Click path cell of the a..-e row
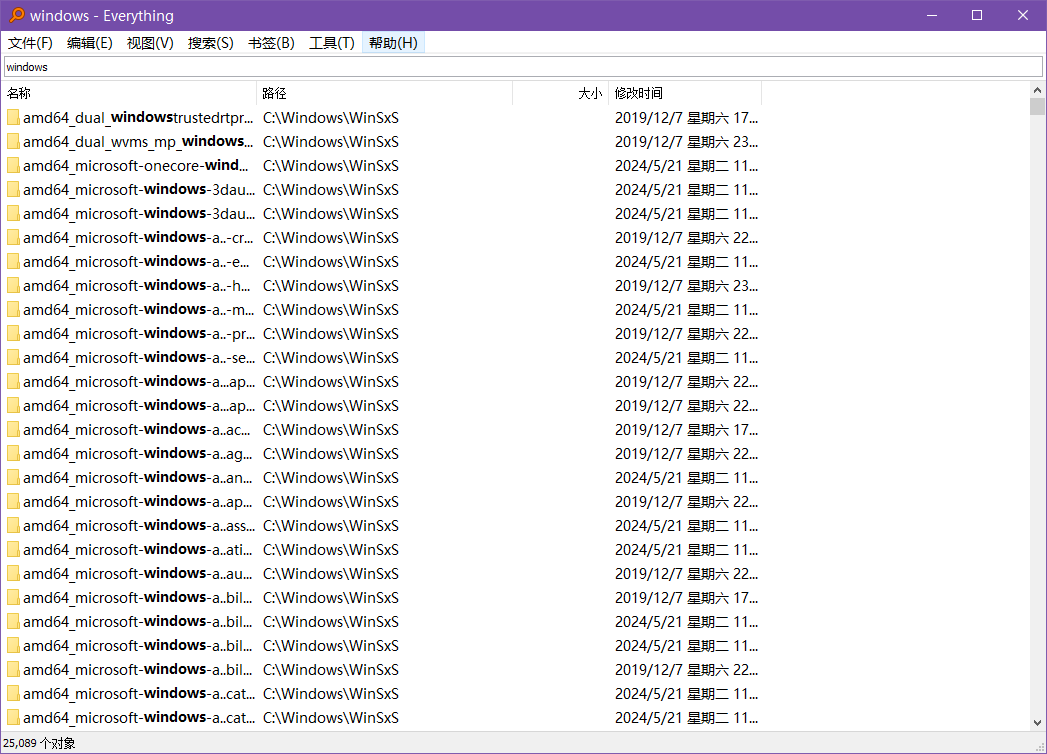 [x=331, y=262]
